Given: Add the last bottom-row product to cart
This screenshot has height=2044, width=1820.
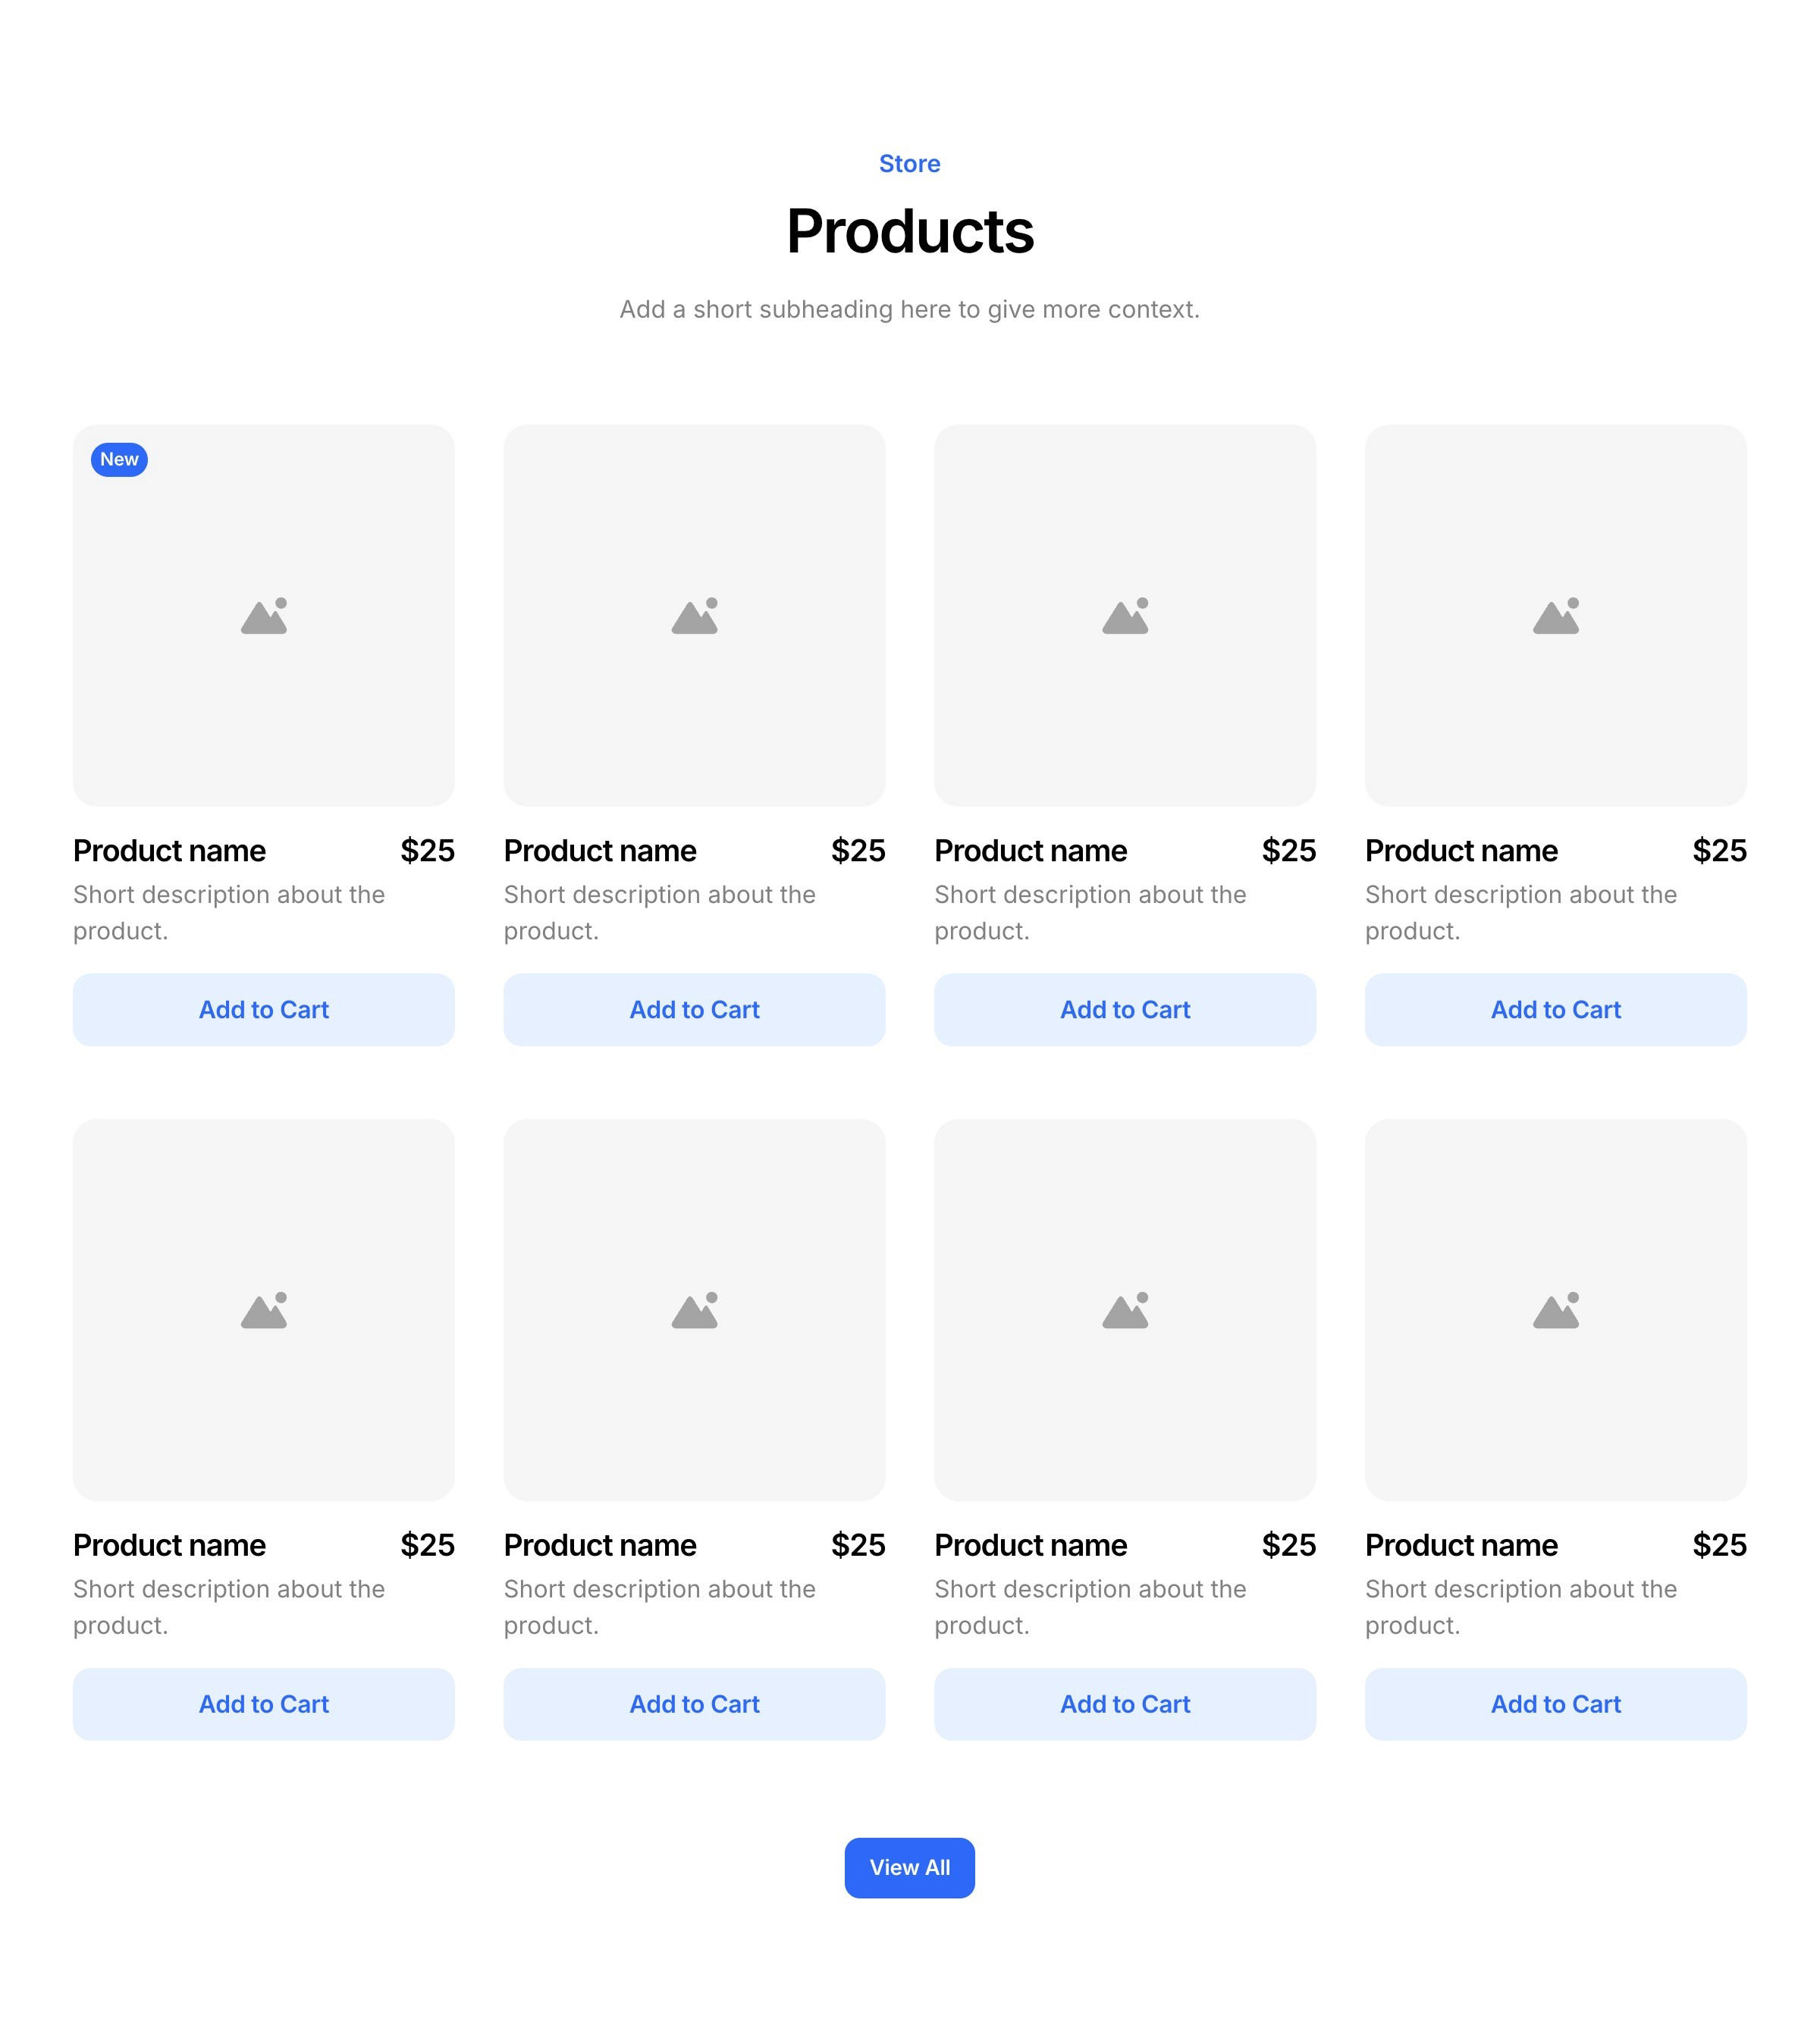Looking at the screenshot, I should tap(1556, 1704).
